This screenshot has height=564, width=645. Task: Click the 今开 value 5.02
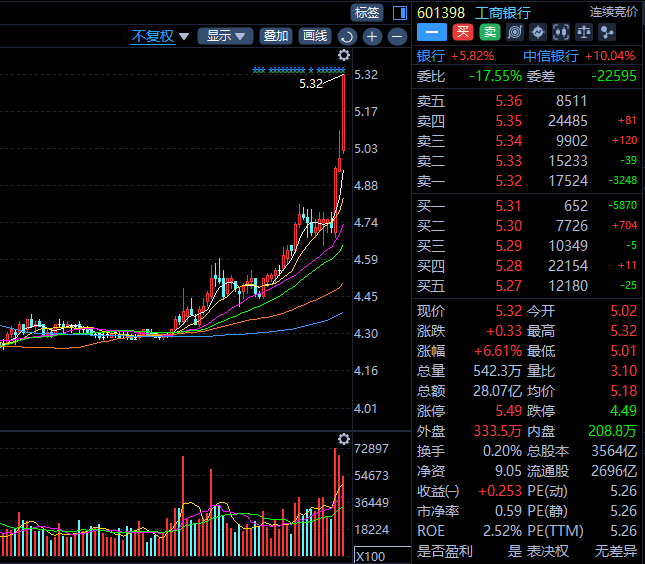click(624, 311)
